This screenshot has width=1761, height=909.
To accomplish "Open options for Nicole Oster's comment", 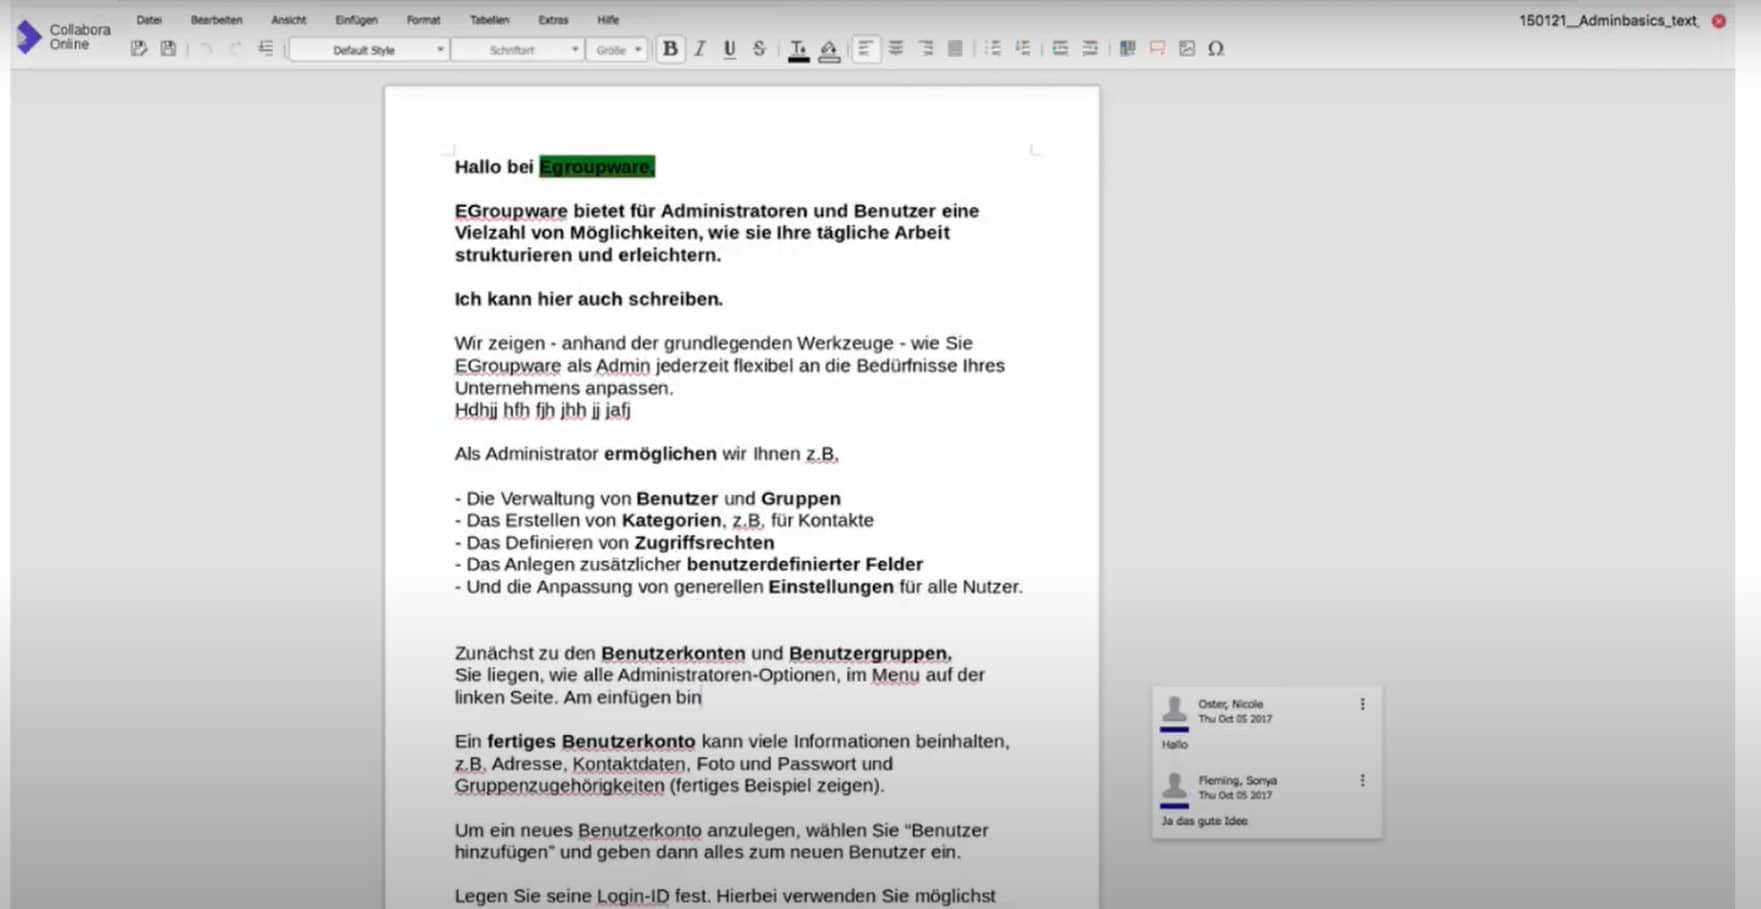I will tap(1362, 704).
